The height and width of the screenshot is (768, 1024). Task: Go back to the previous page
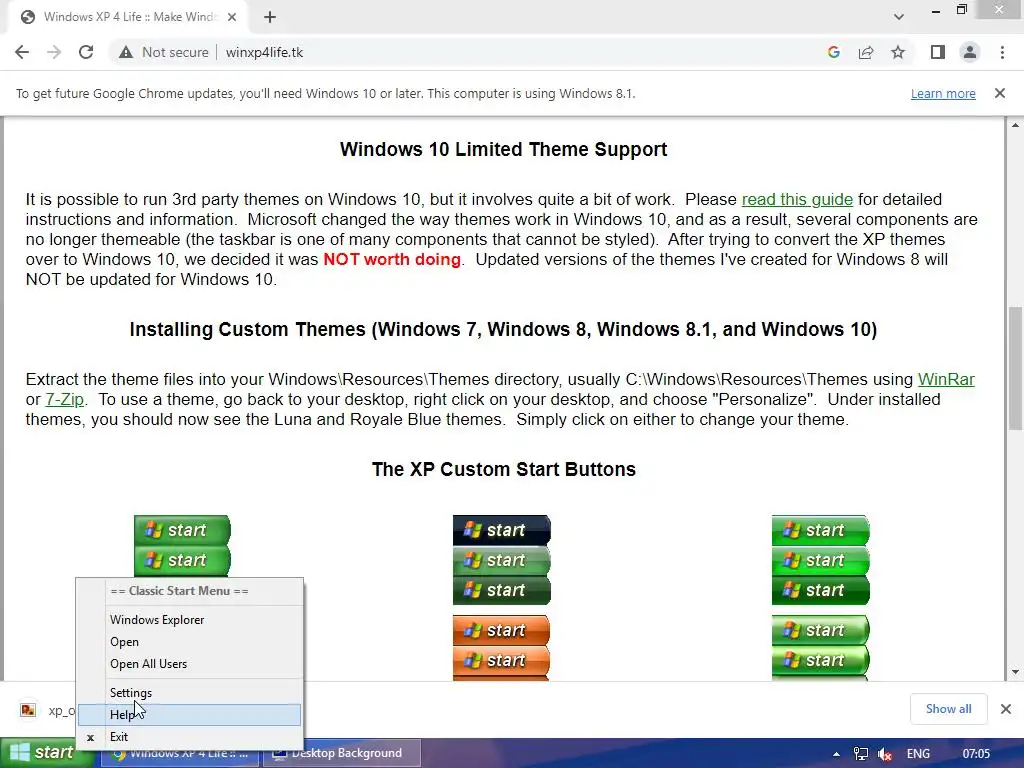pos(22,52)
